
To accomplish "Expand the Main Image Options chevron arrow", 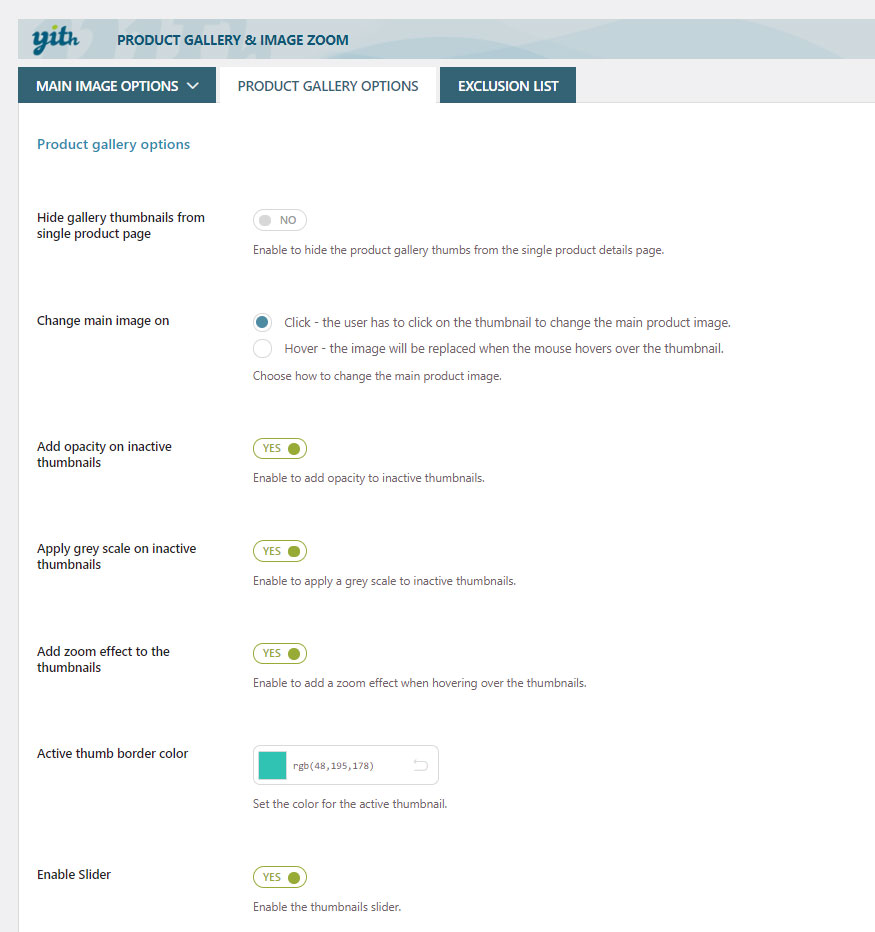I will (194, 86).
